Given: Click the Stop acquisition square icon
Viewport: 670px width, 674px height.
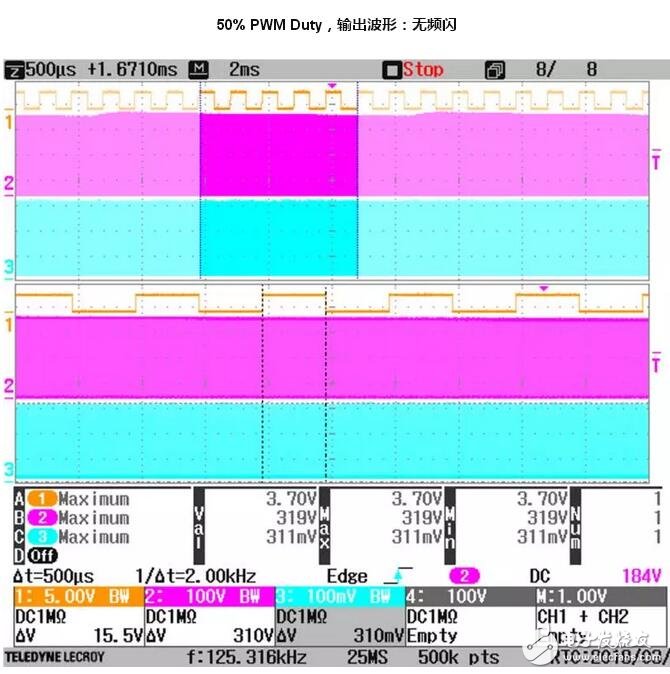Looking at the screenshot, I should click(392, 70).
